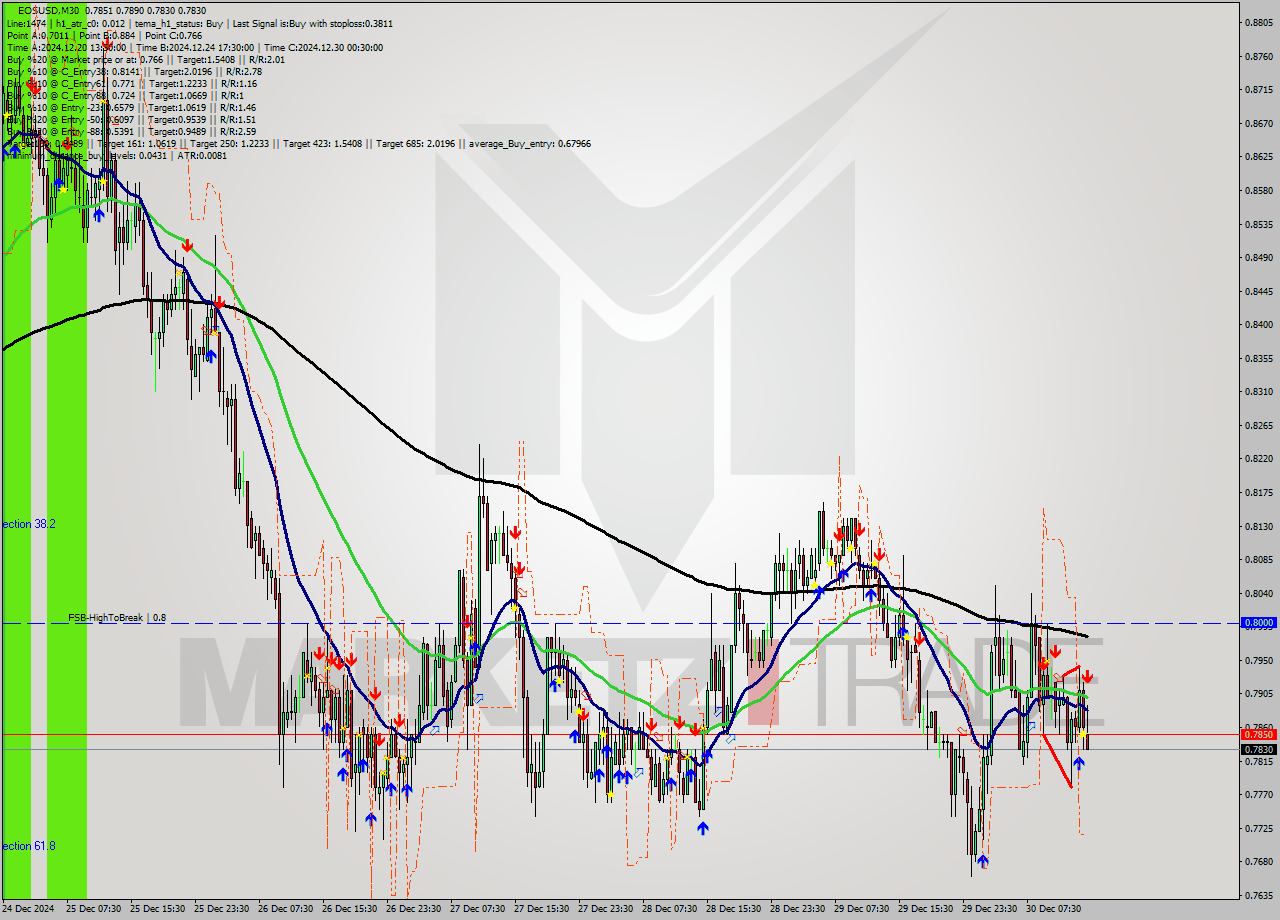Click the black 0.7830 current price tag
The width and height of the screenshot is (1280, 920).
click(x=1259, y=749)
